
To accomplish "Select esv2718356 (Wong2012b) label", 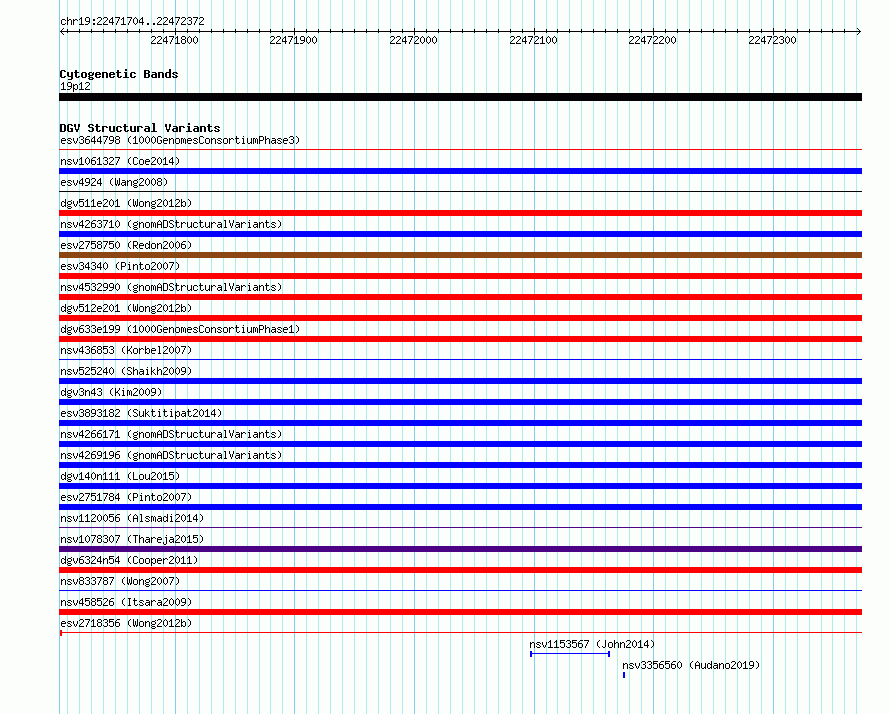I will pyautogui.click(x=126, y=623).
